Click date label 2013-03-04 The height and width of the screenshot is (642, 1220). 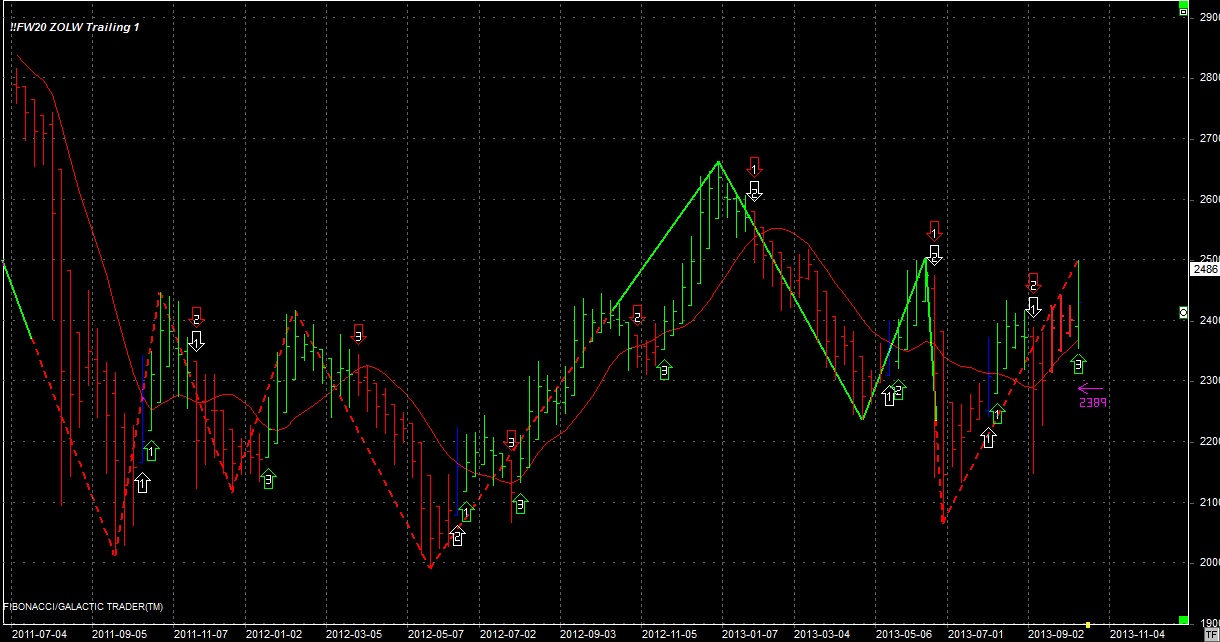pyautogui.click(x=822, y=634)
